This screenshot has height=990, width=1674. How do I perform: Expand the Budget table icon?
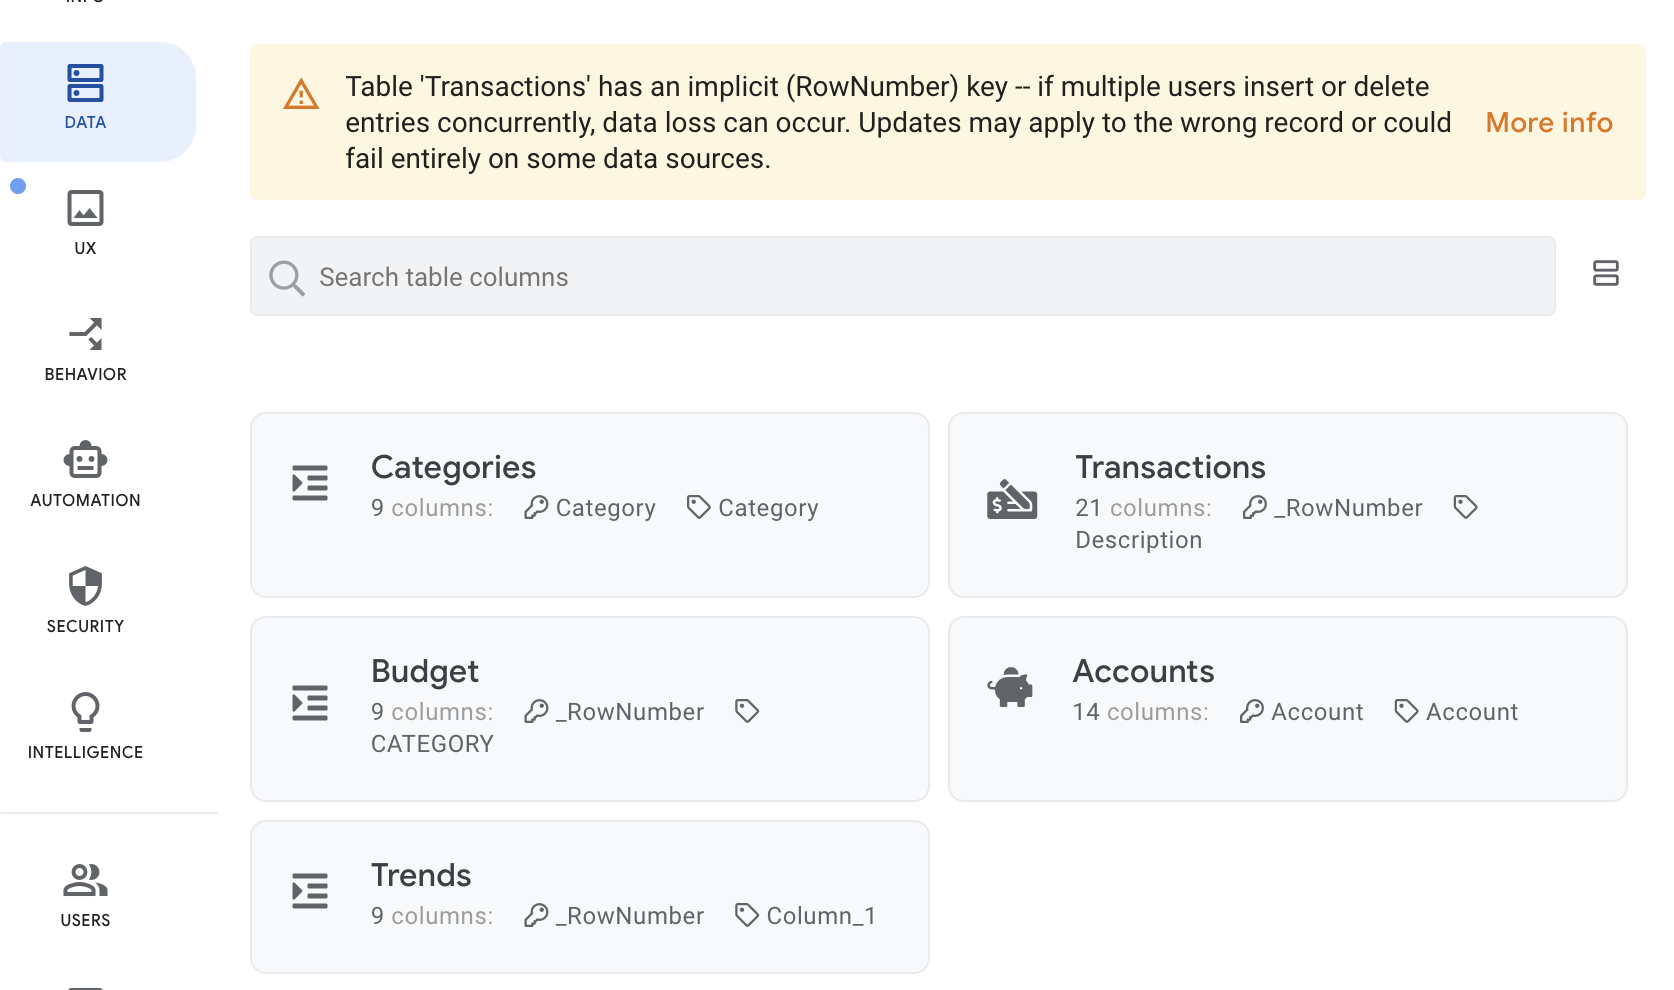[x=310, y=702]
